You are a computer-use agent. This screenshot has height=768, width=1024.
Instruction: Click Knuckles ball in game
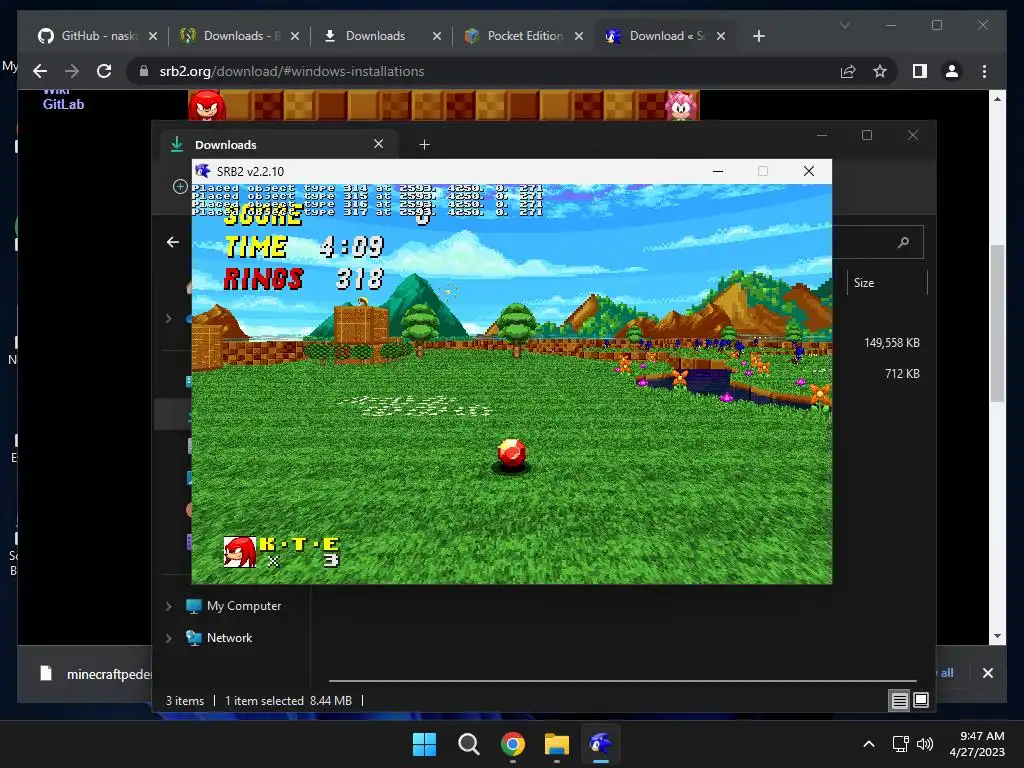[x=511, y=453]
